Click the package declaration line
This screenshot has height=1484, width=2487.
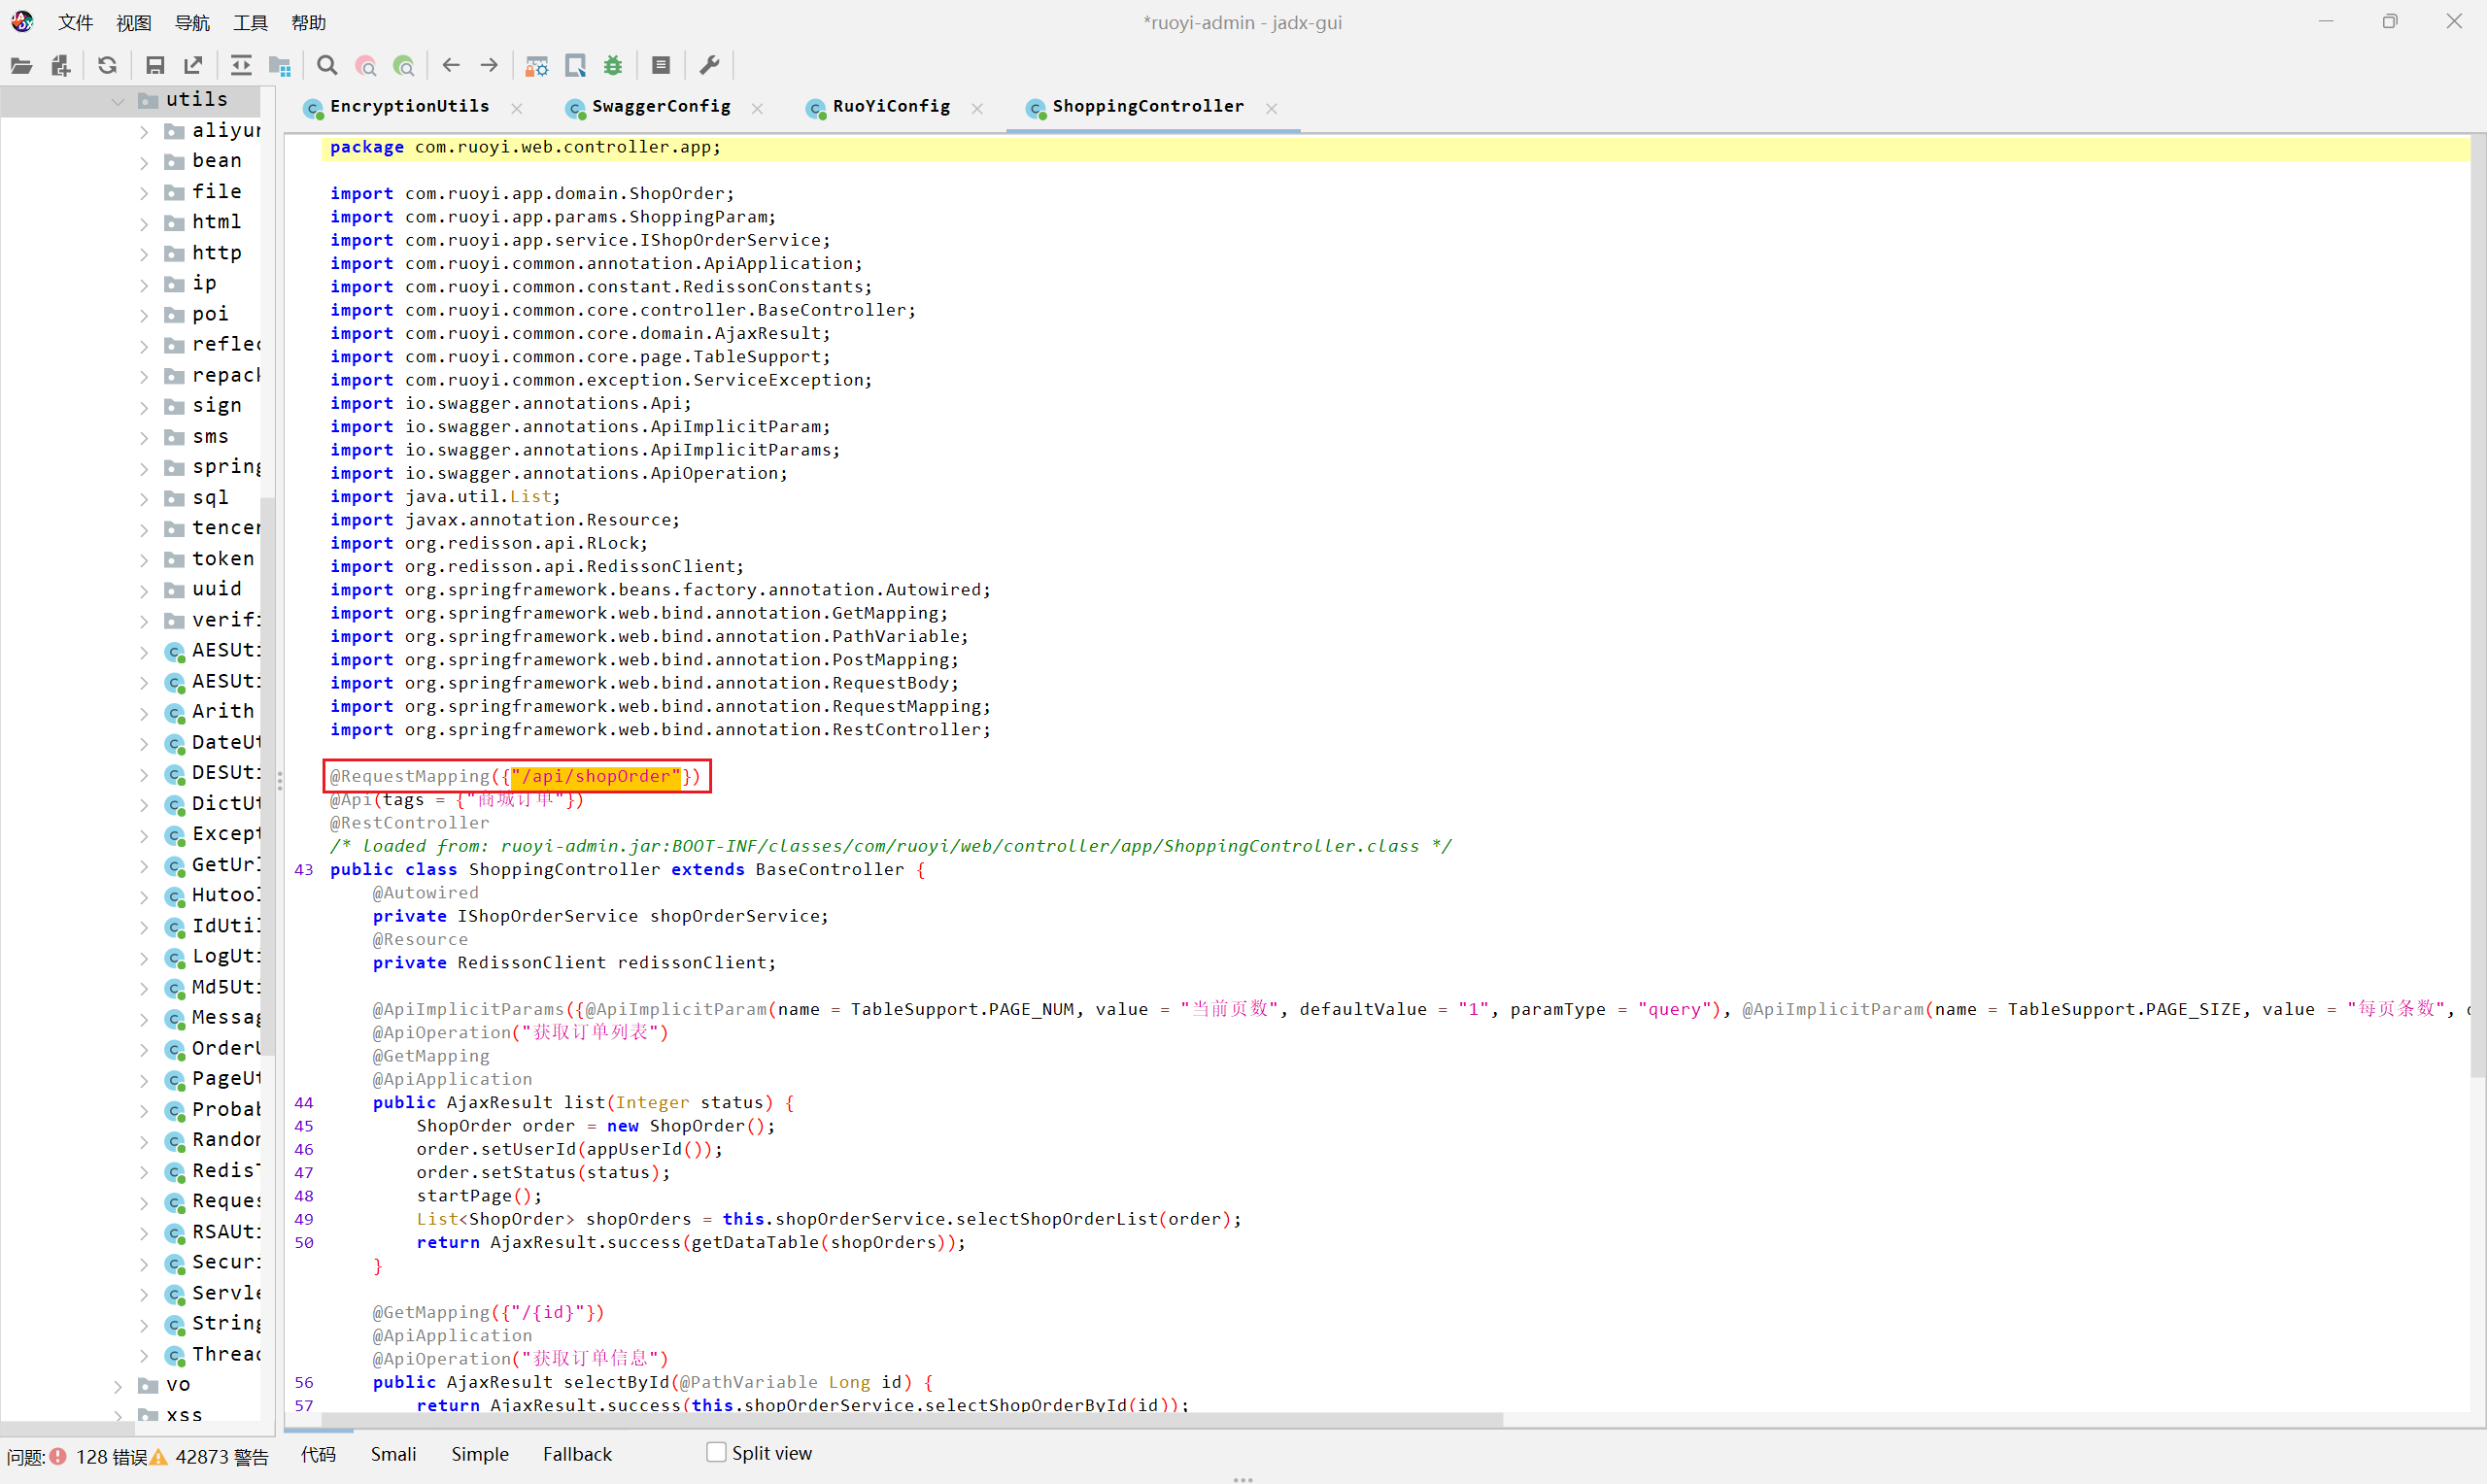click(1398, 148)
